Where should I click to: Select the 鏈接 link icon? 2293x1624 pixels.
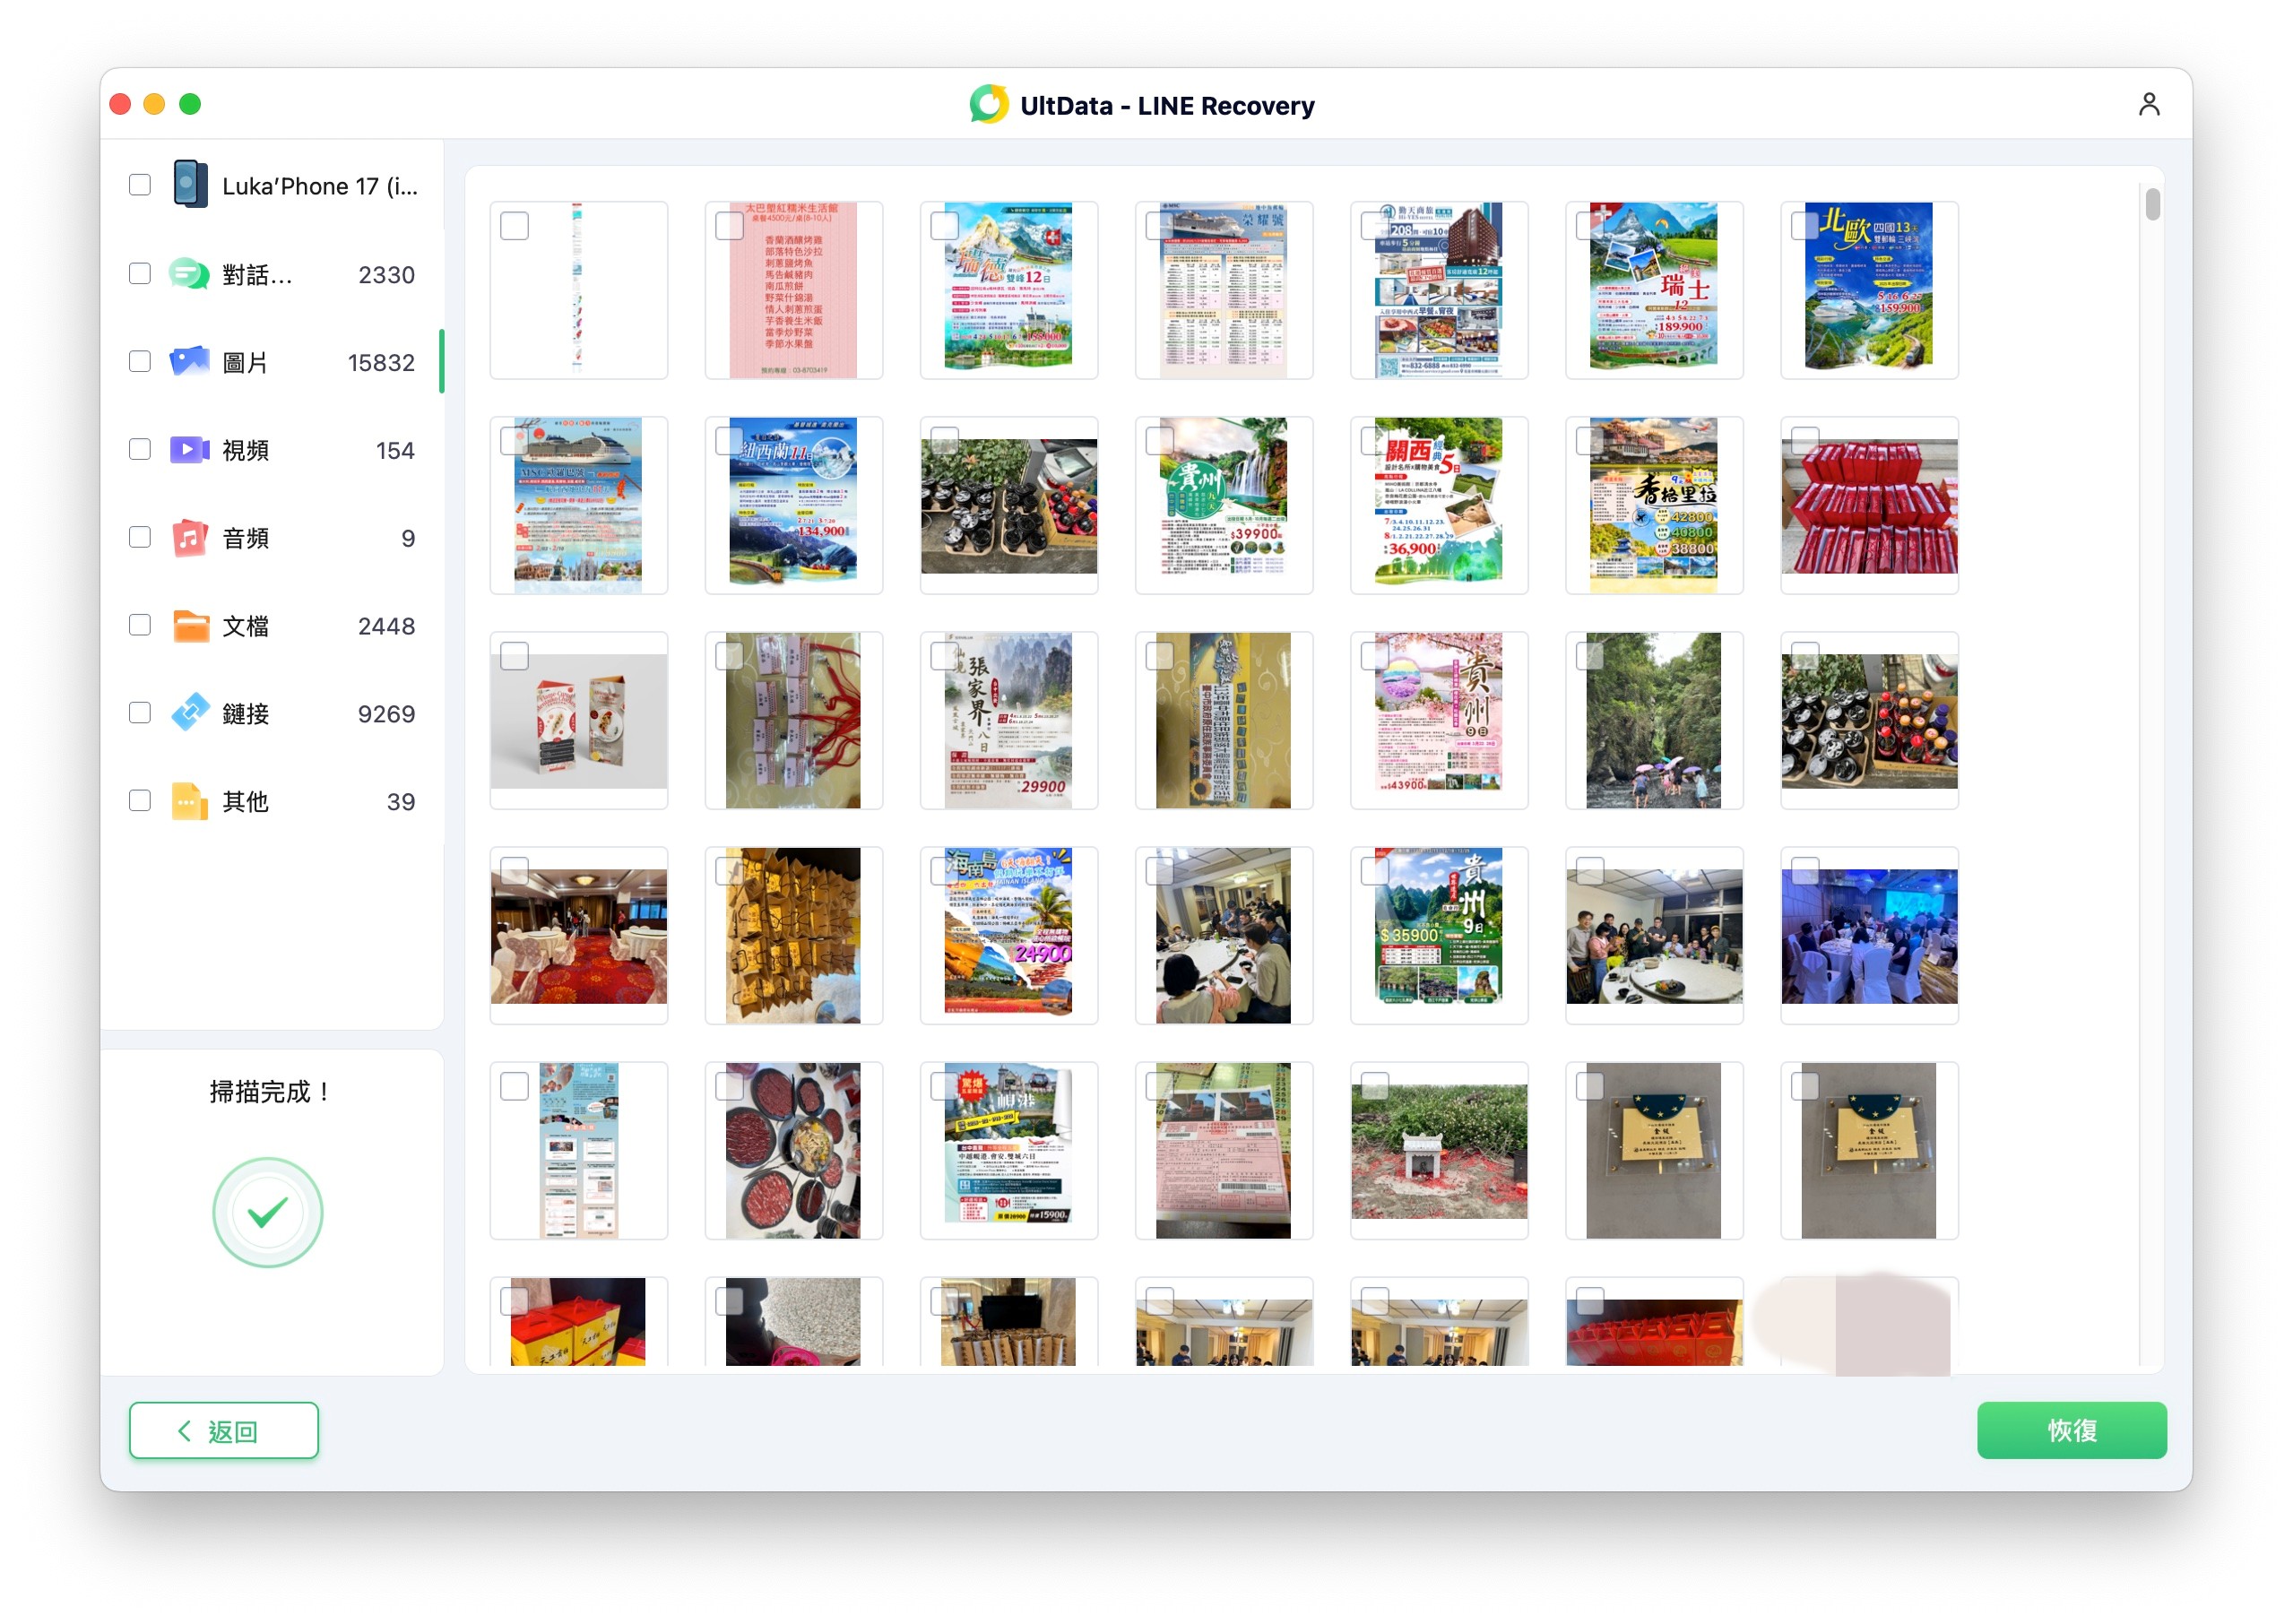(190, 713)
